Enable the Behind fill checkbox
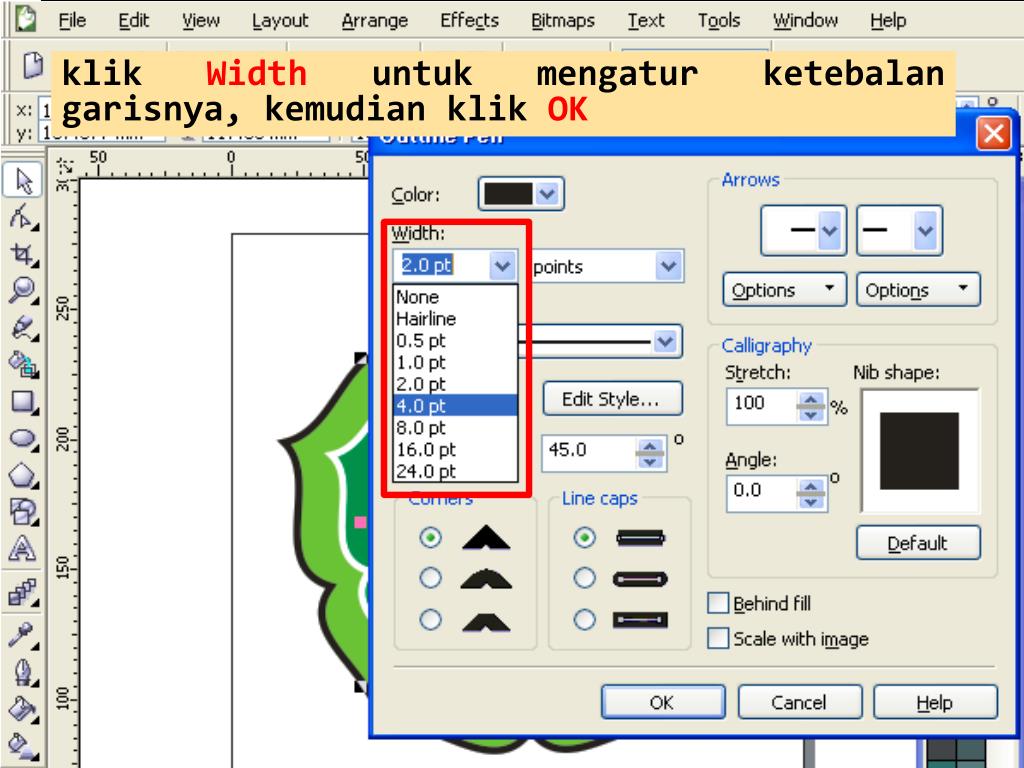 tap(718, 603)
